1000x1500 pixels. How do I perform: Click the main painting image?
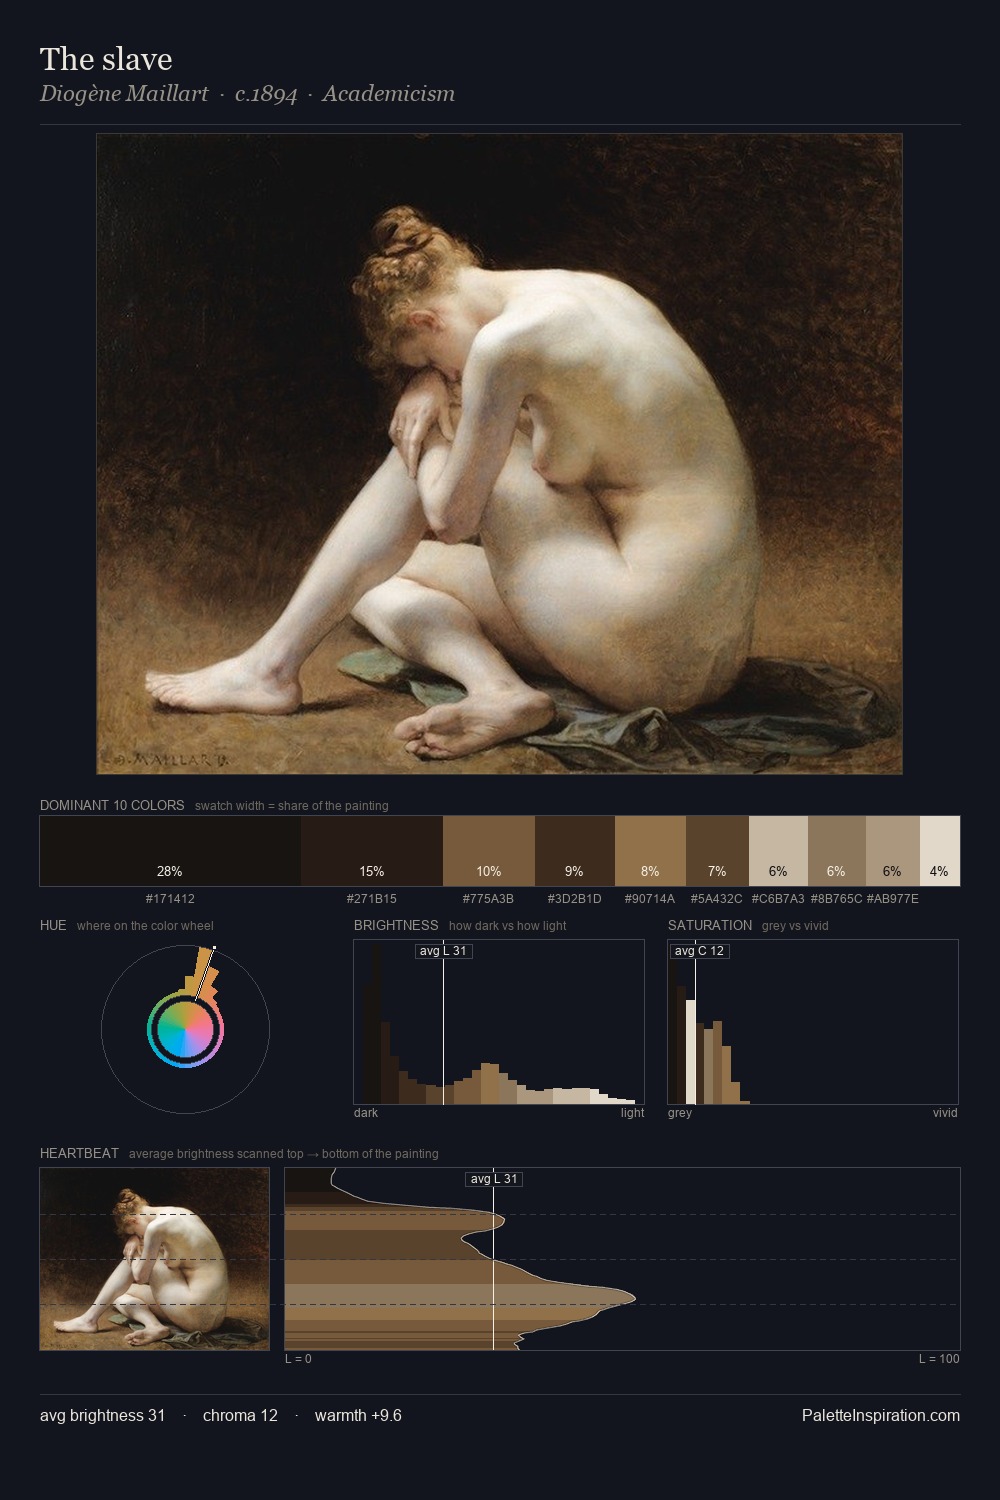click(x=499, y=454)
